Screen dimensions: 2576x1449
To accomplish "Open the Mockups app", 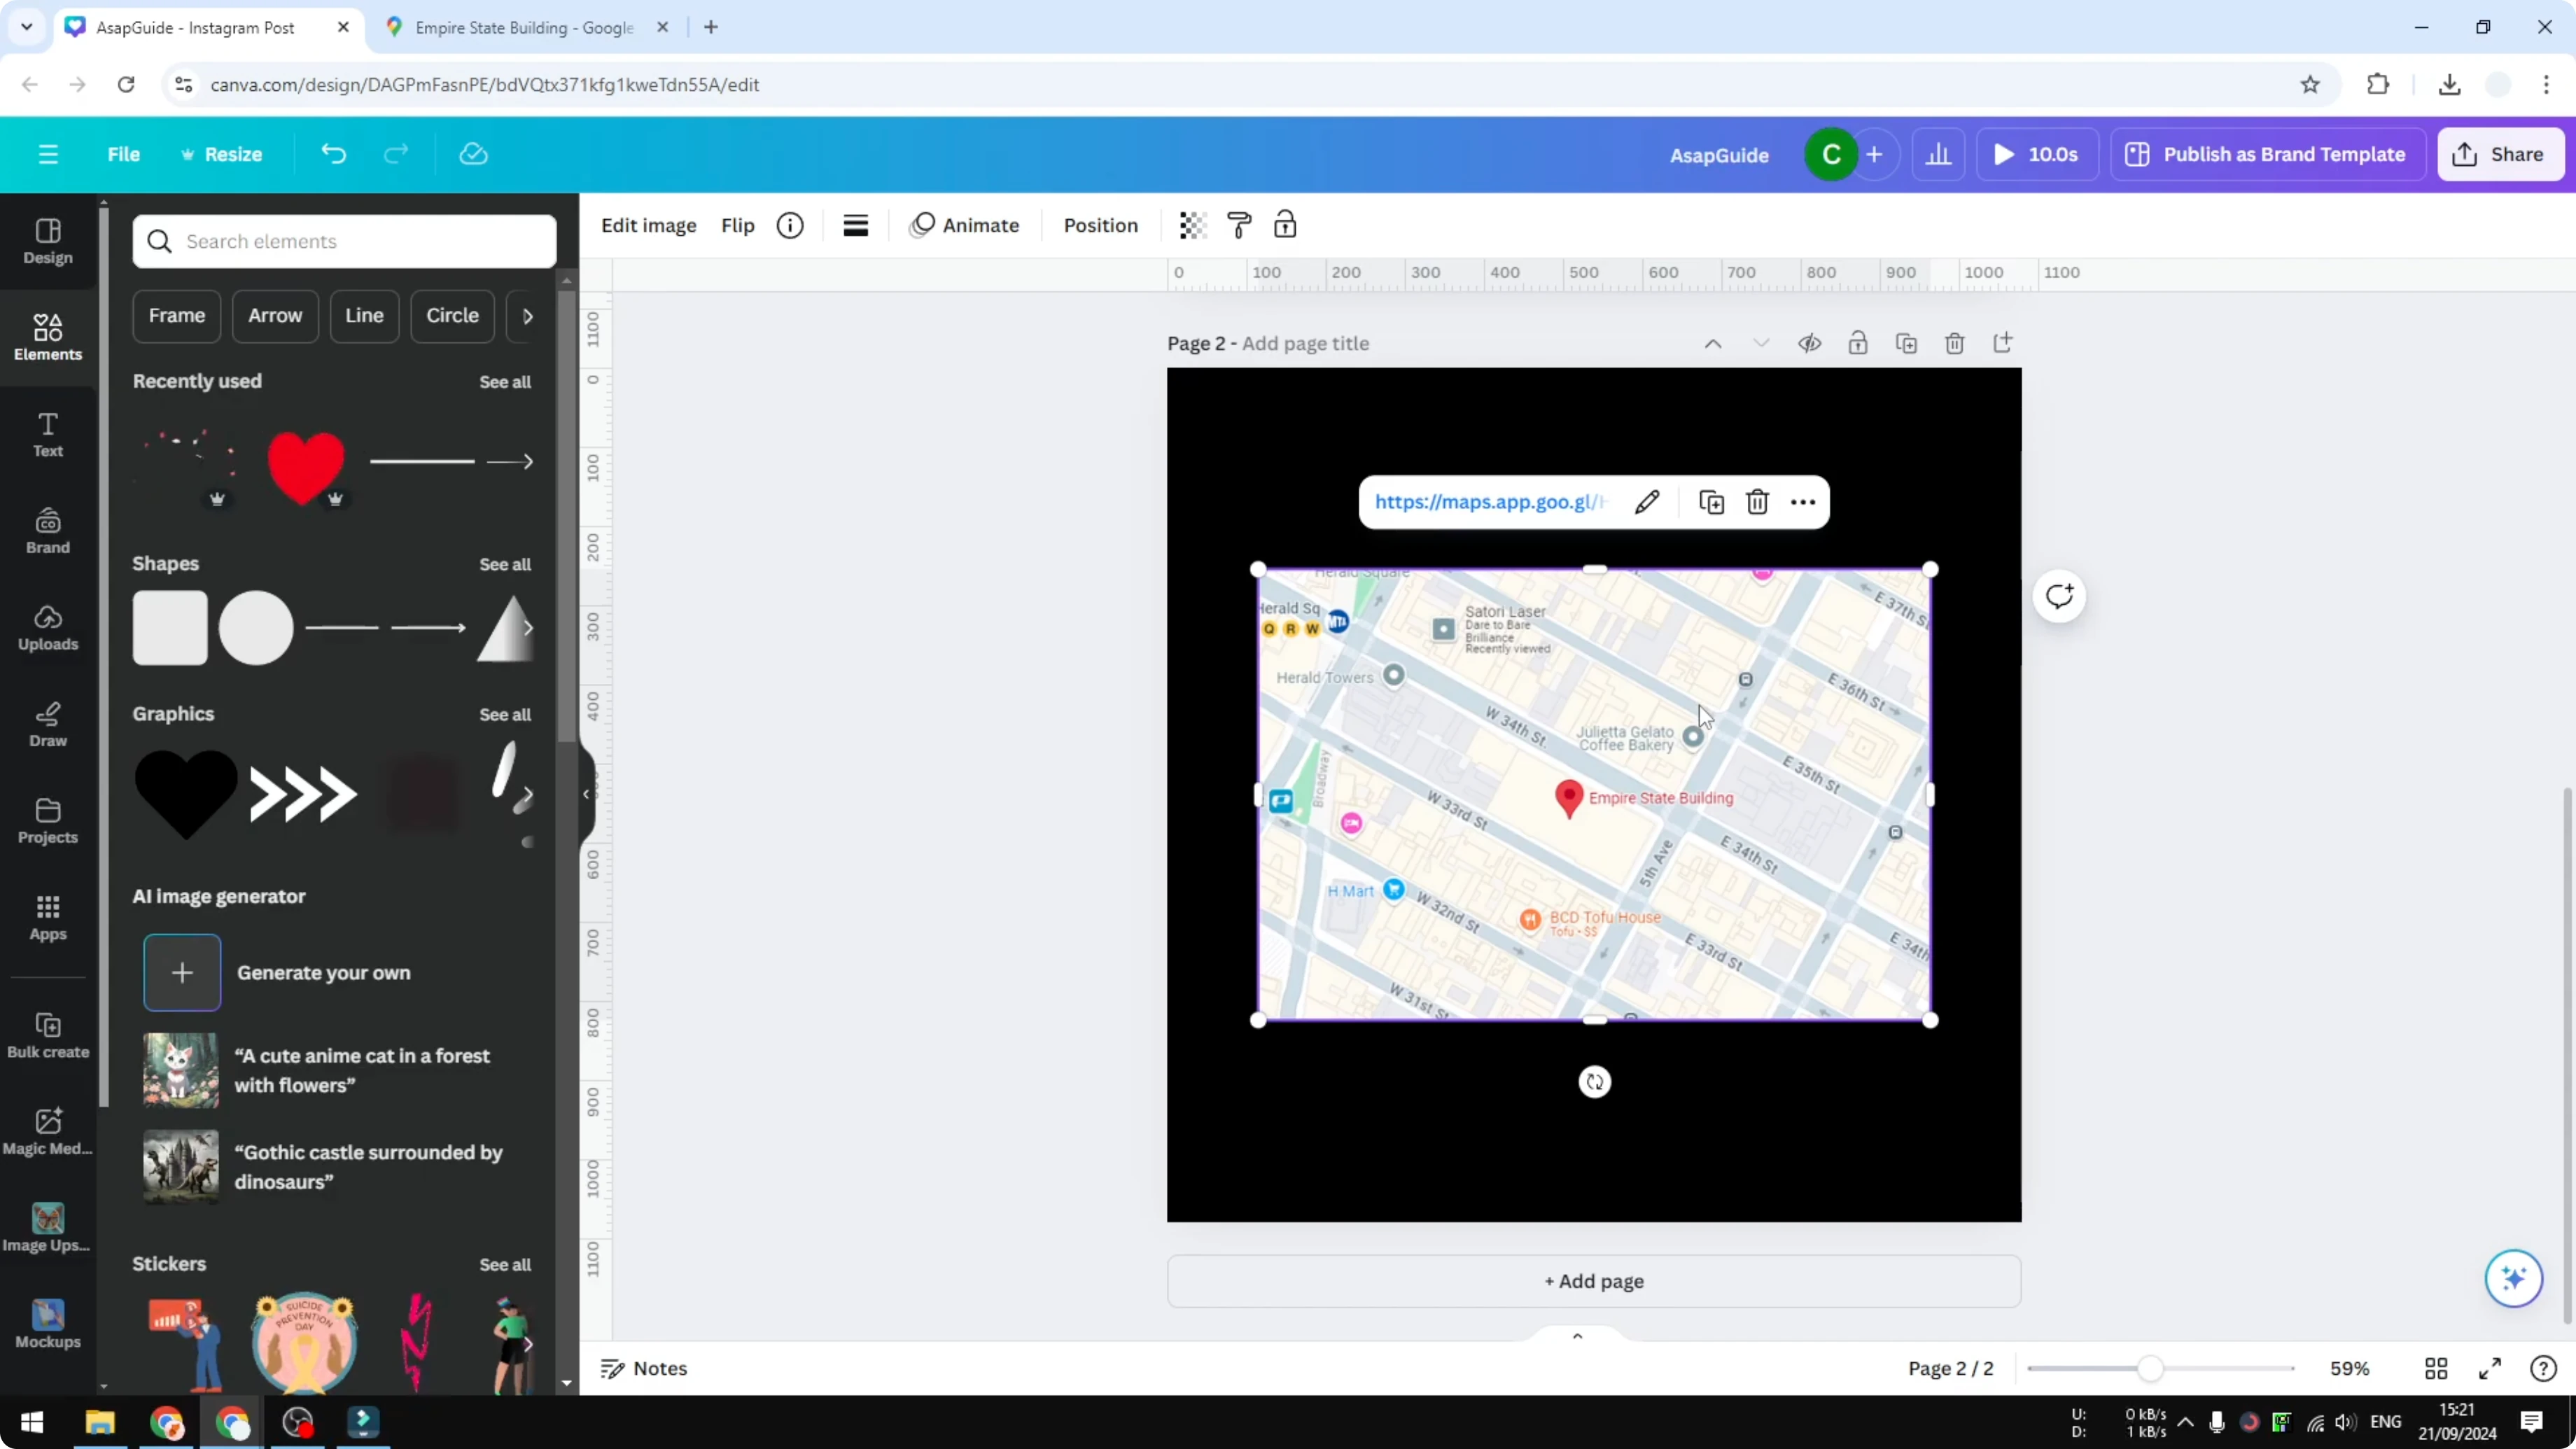I will click(x=48, y=1325).
